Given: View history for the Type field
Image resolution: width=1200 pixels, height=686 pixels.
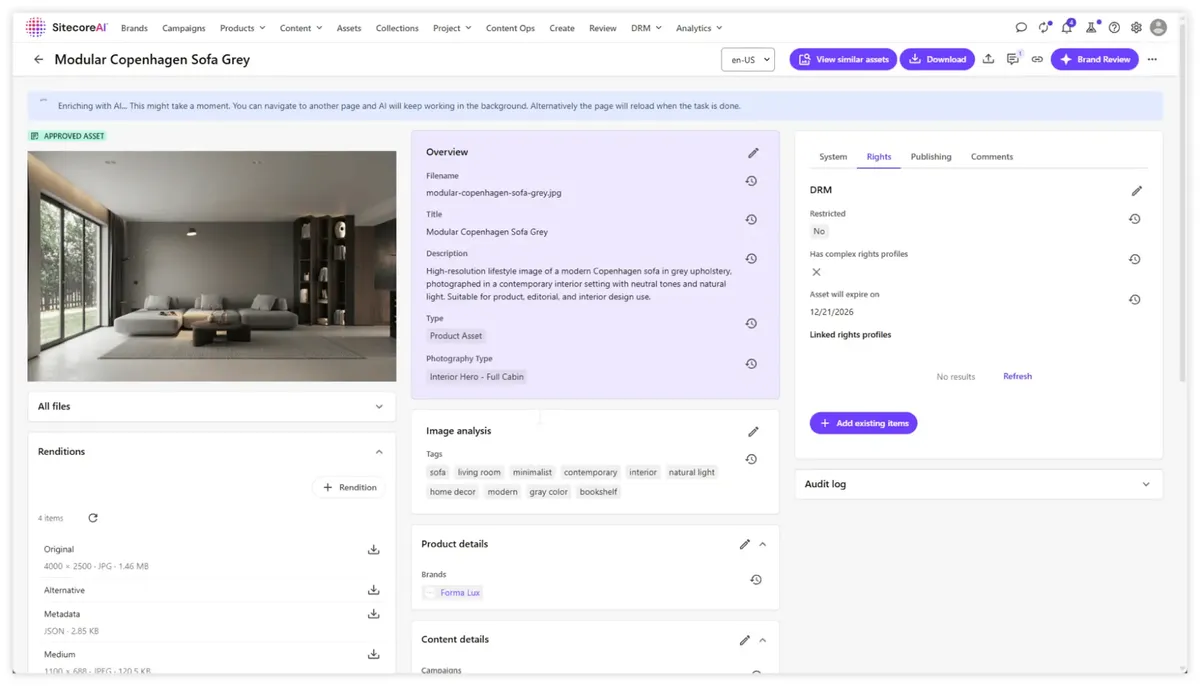Looking at the screenshot, I should 751,324.
